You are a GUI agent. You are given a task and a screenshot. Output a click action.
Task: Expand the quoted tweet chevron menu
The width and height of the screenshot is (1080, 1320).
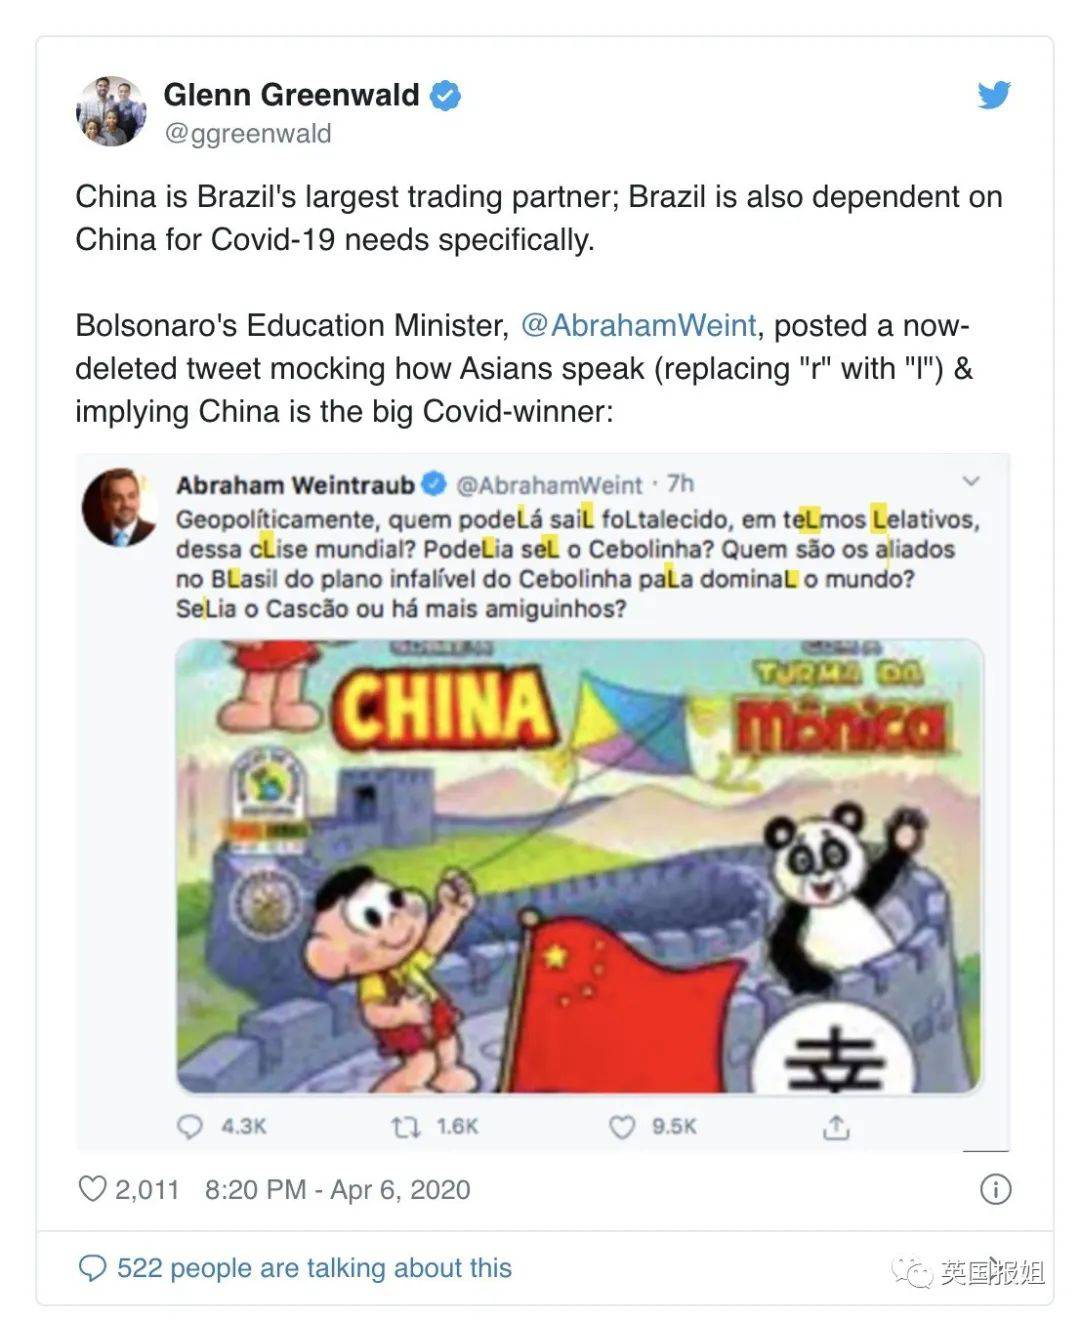[970, 482]
